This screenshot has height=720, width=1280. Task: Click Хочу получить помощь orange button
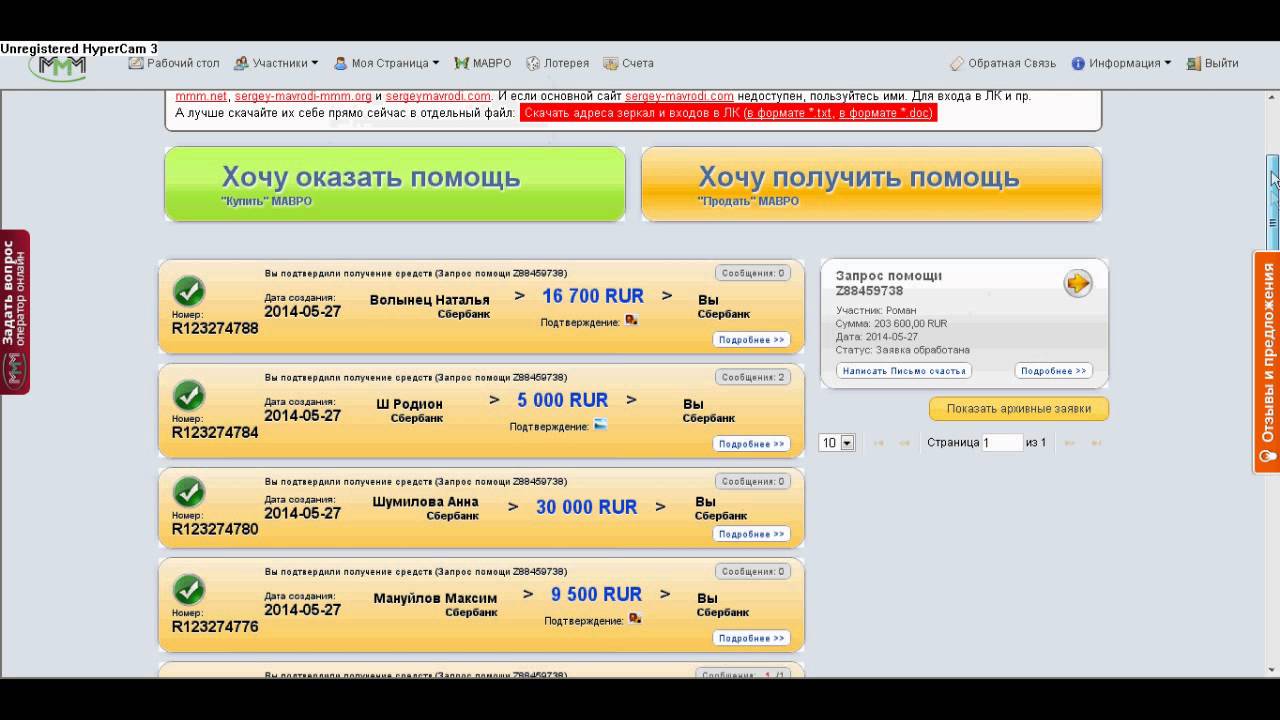coord(871,184)
